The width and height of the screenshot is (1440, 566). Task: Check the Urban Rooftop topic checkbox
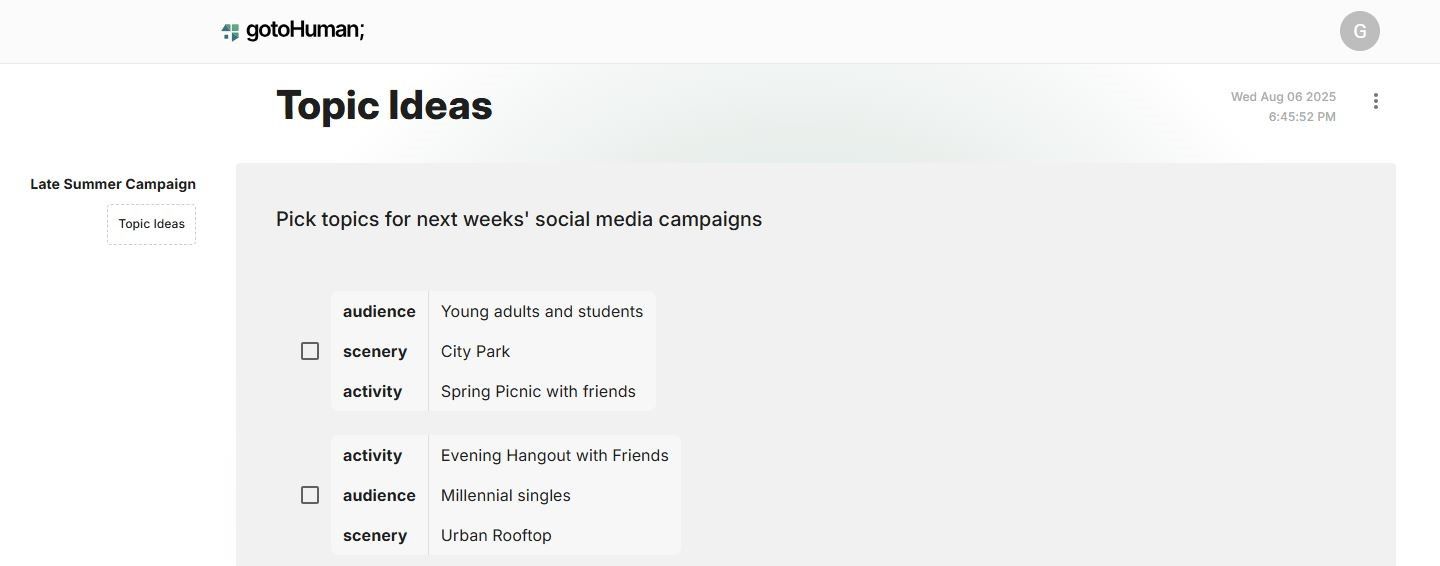pyautogui.click(x=310, y=495)
